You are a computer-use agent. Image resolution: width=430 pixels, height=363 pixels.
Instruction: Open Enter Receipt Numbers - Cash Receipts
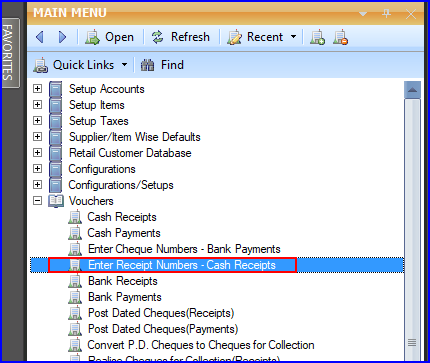[182, 265]
